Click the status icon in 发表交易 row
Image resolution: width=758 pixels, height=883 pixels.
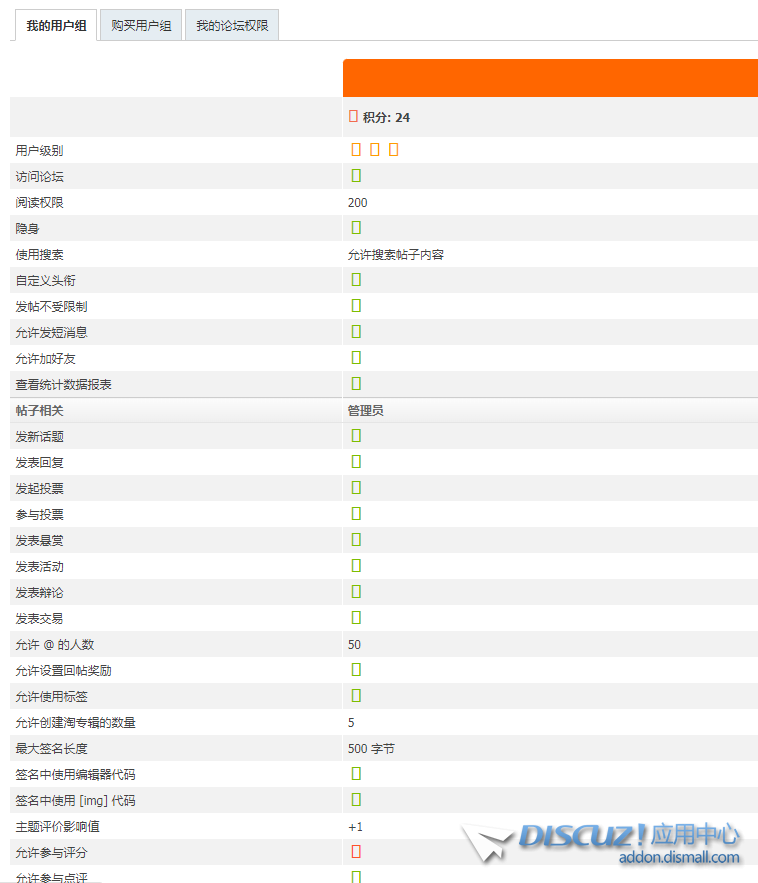[x=356, y=617]
